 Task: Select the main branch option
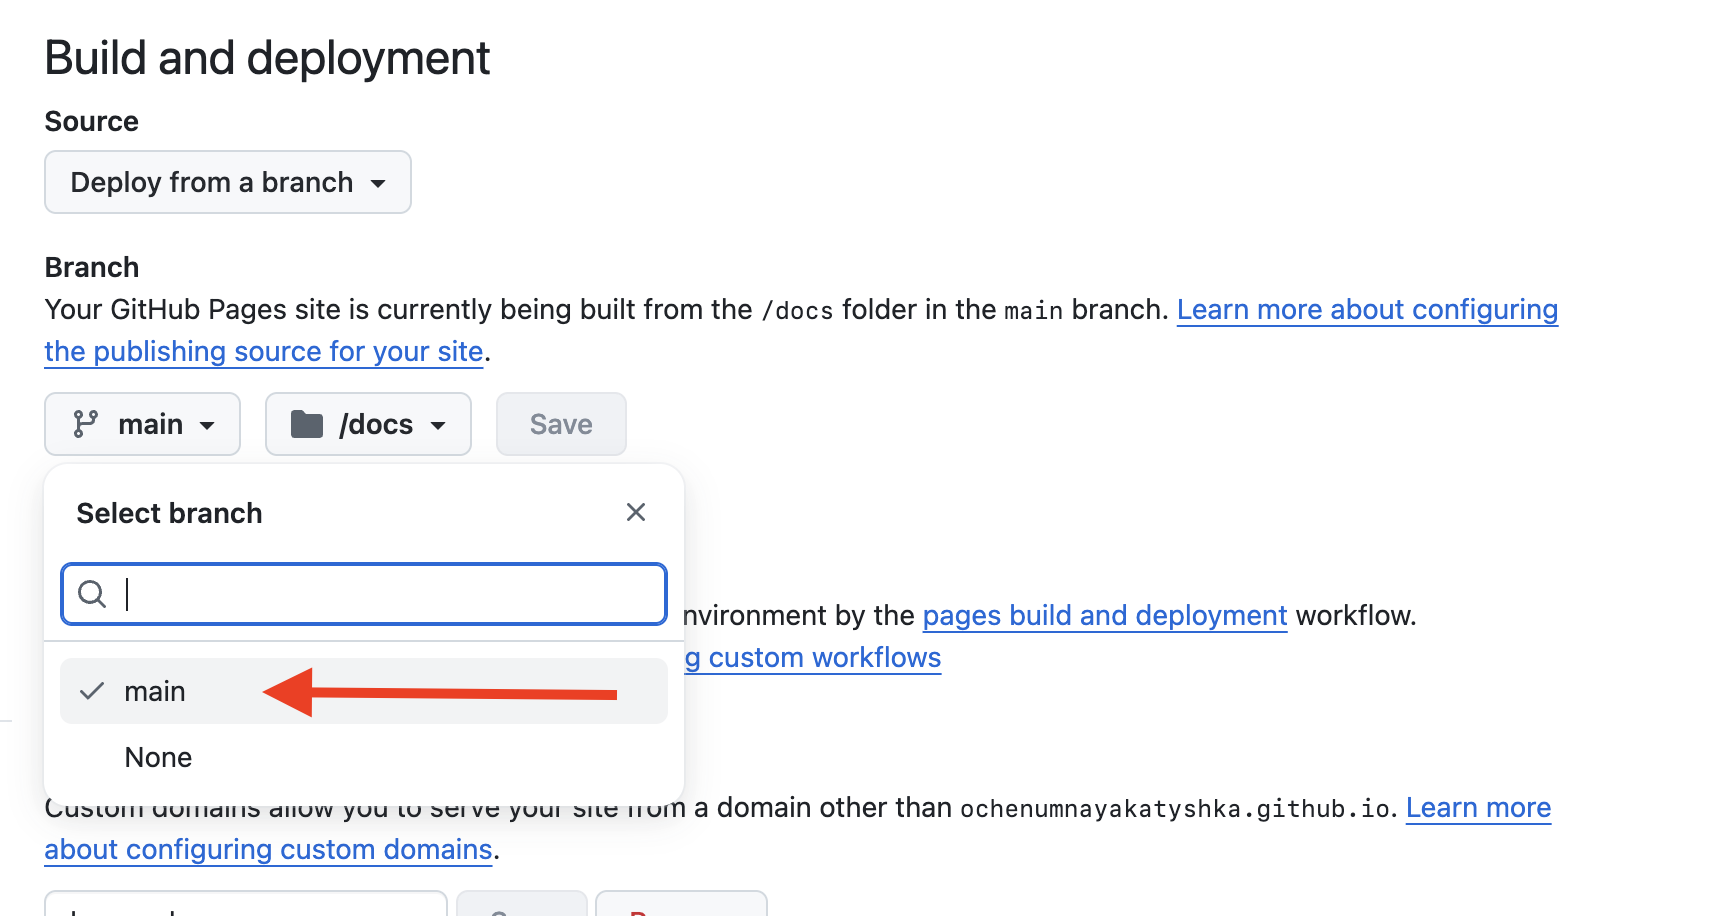coord(364,691)
